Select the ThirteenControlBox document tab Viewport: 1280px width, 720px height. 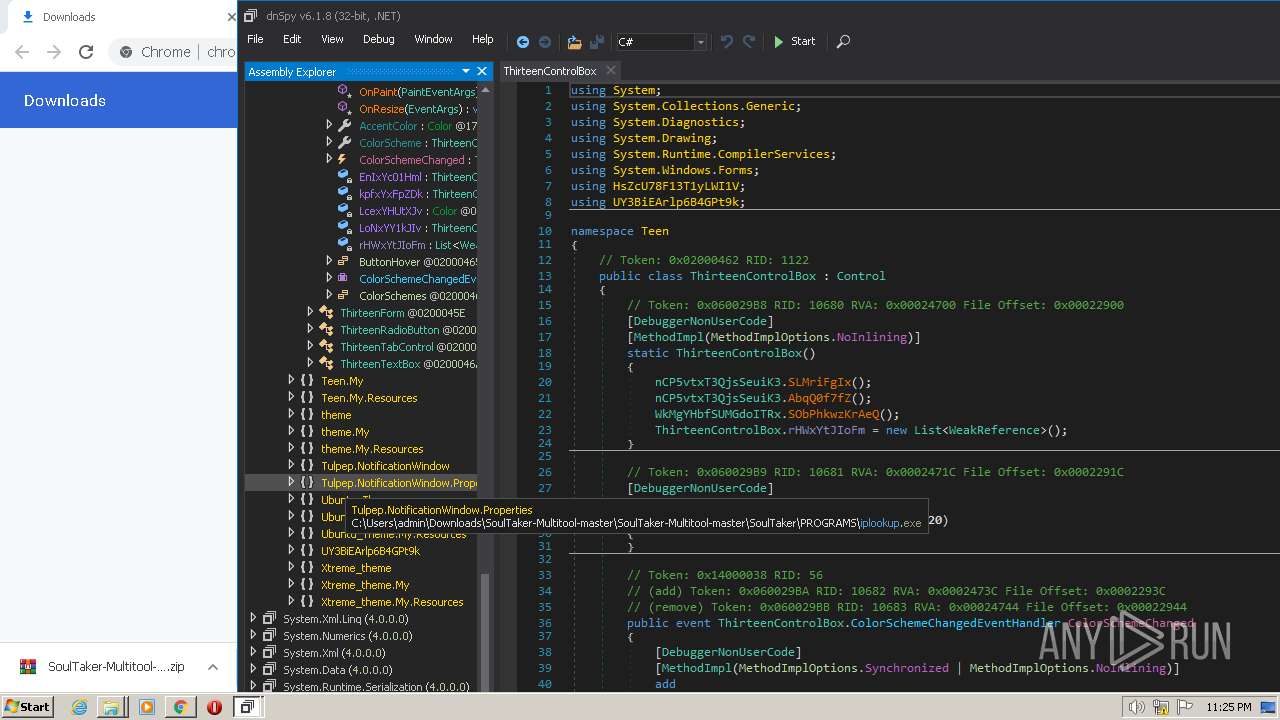(550, 71)
